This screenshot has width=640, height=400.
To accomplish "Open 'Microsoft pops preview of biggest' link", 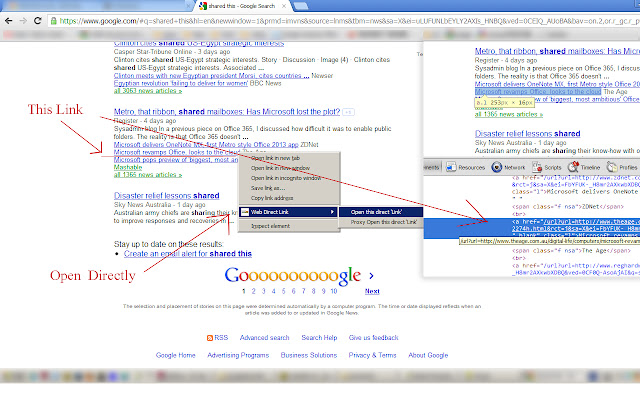I will [x=176, y=160].
